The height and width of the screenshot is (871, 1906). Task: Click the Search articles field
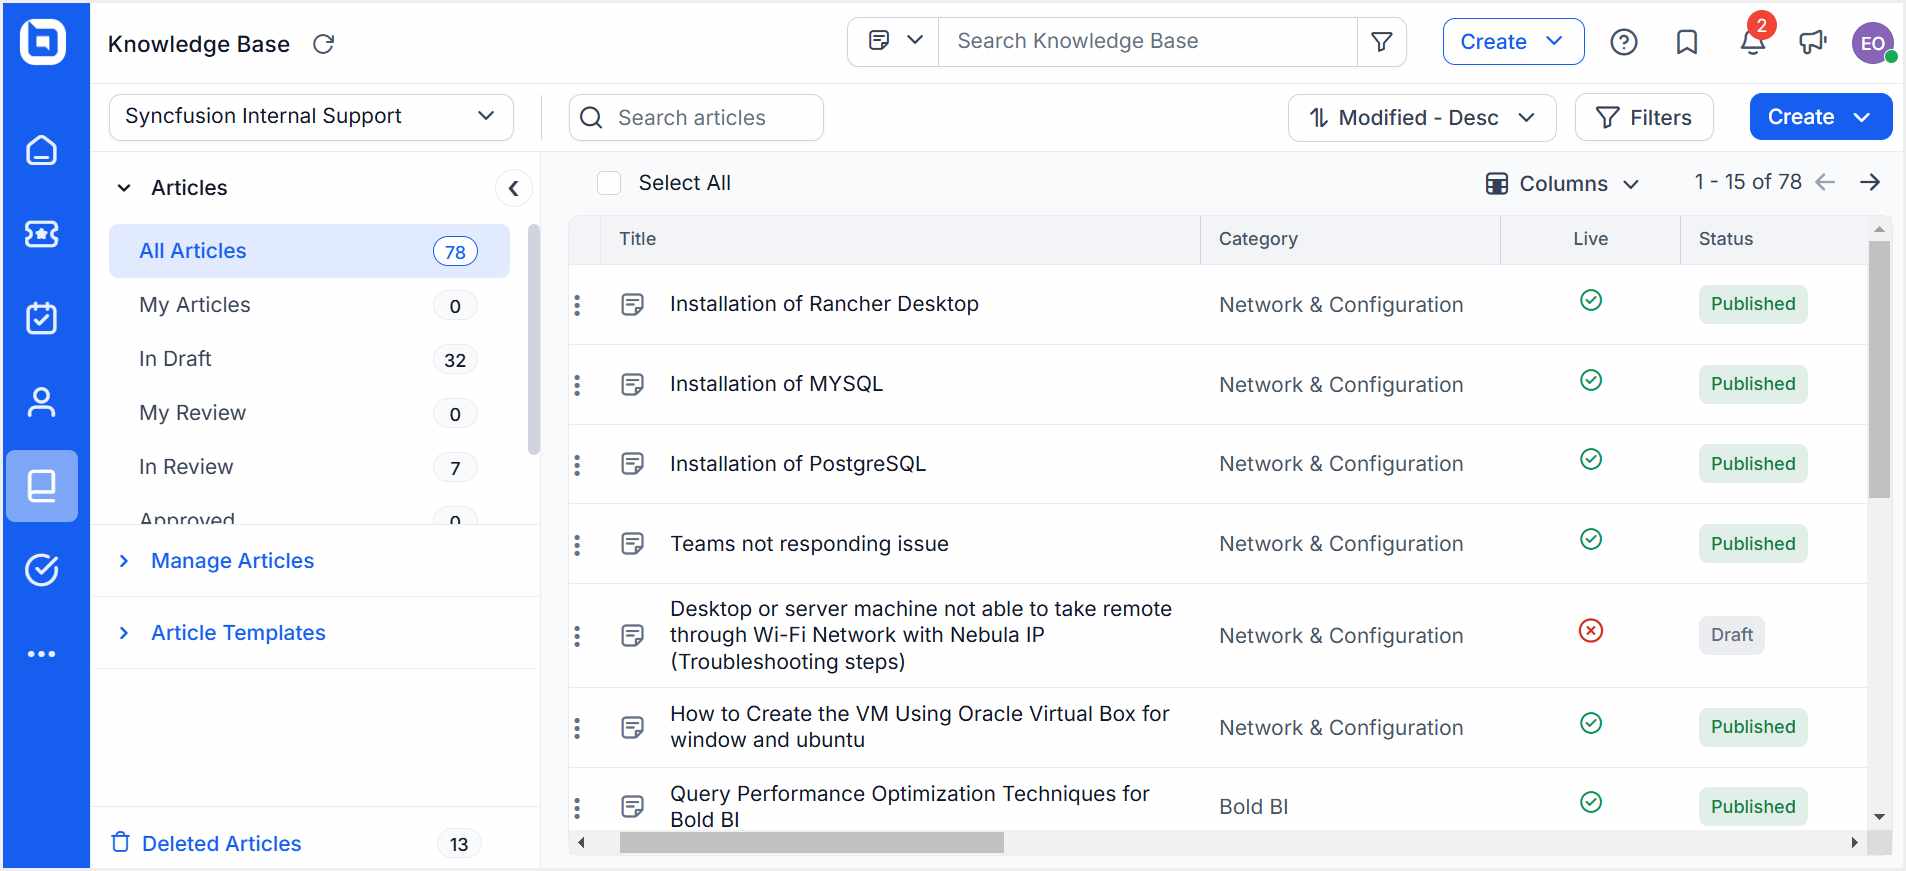[696, 118]
